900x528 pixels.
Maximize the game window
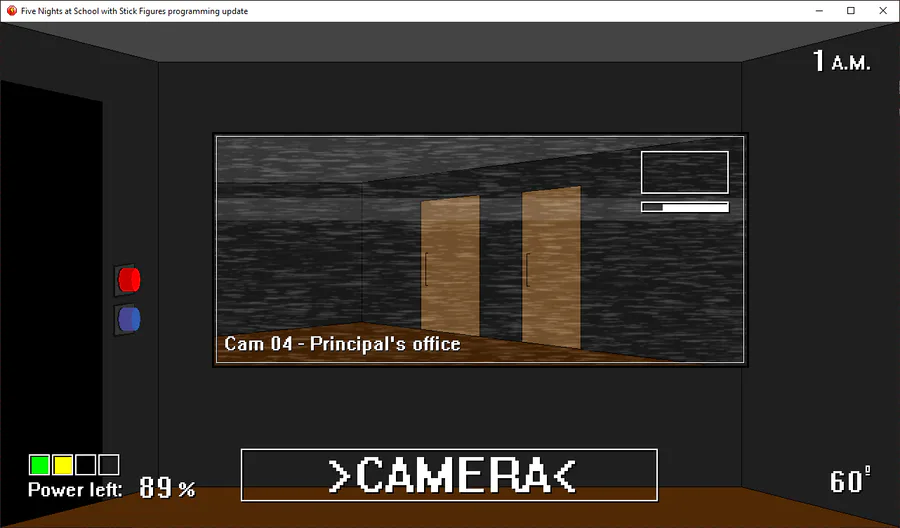coord(851,11)
